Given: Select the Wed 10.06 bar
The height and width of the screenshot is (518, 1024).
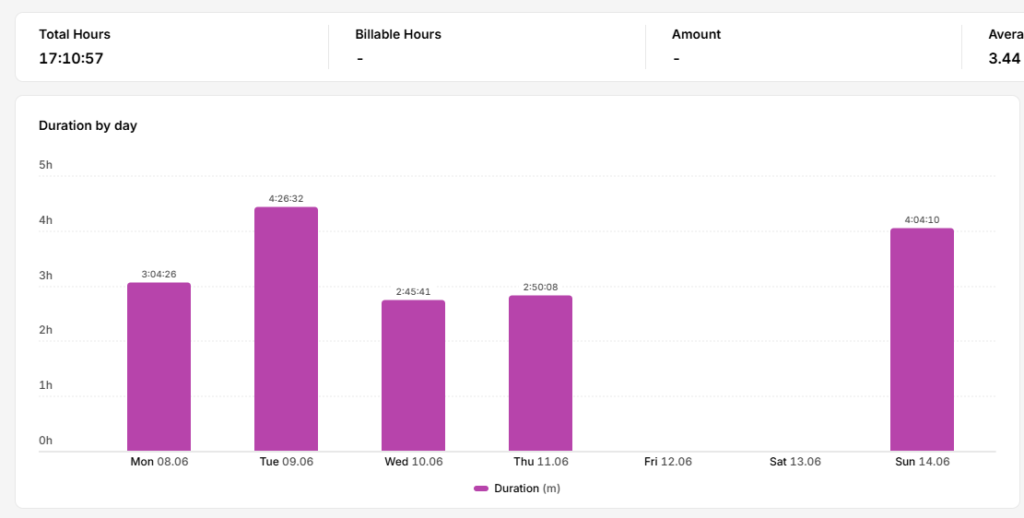Looking at the screenshot, I should [x=413, y=375].
